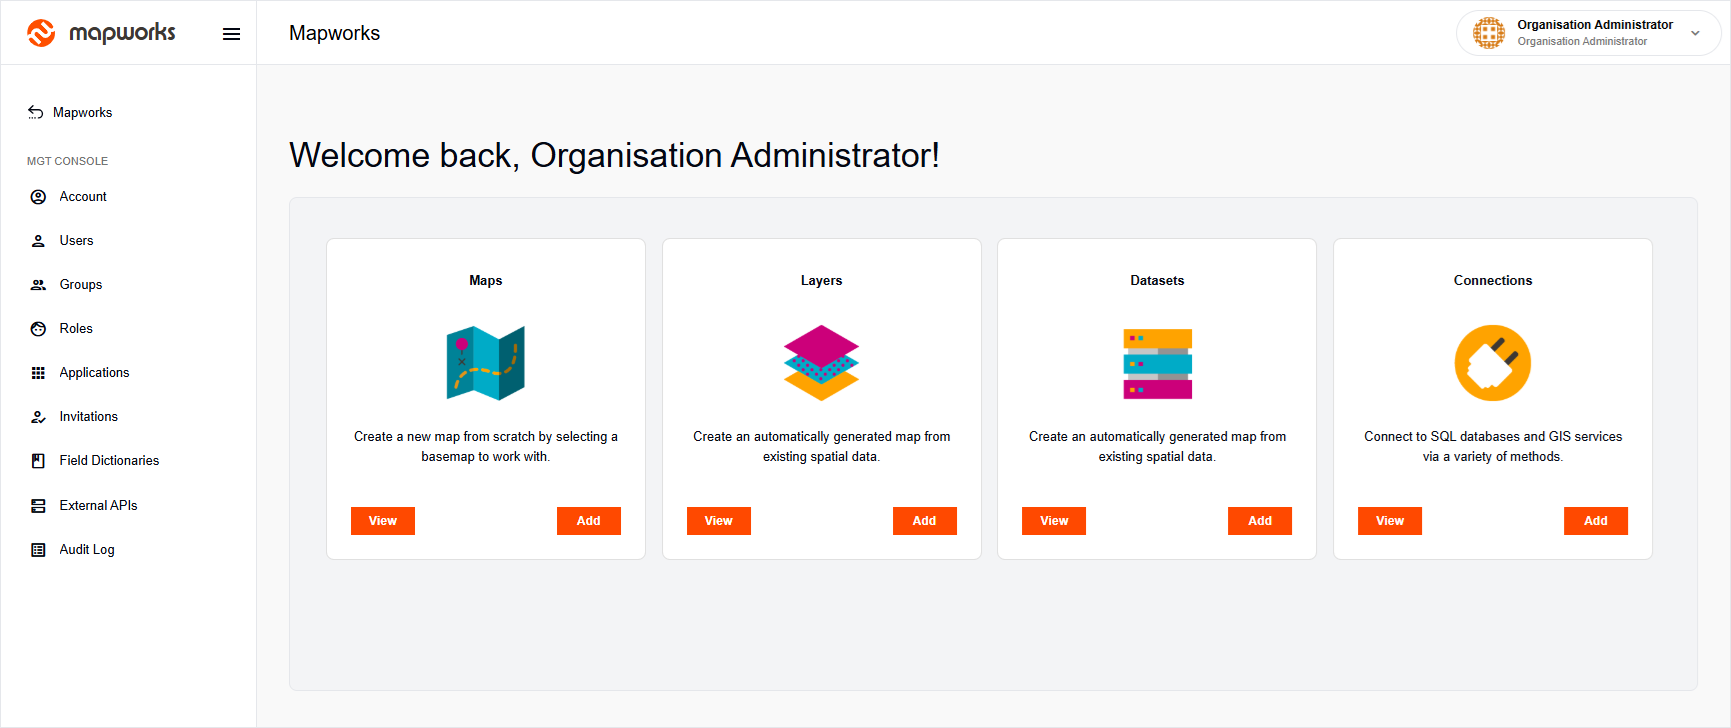Viewport: 1731px width, 728px height.
Task: Go to Audit Log page
Action: tap(87, 550)
